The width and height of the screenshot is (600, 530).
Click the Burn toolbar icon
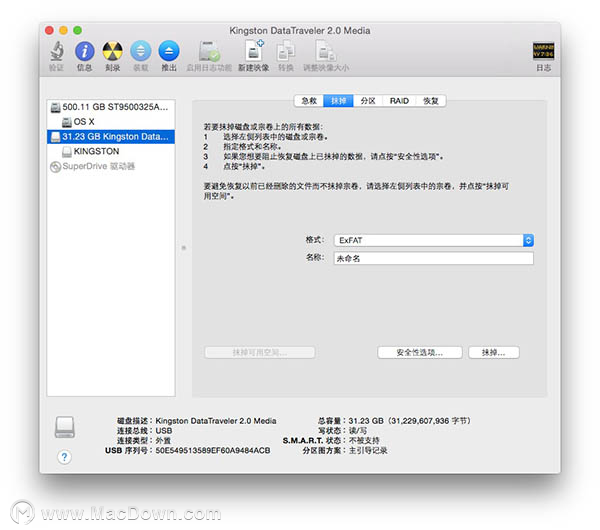pos(112,51)
